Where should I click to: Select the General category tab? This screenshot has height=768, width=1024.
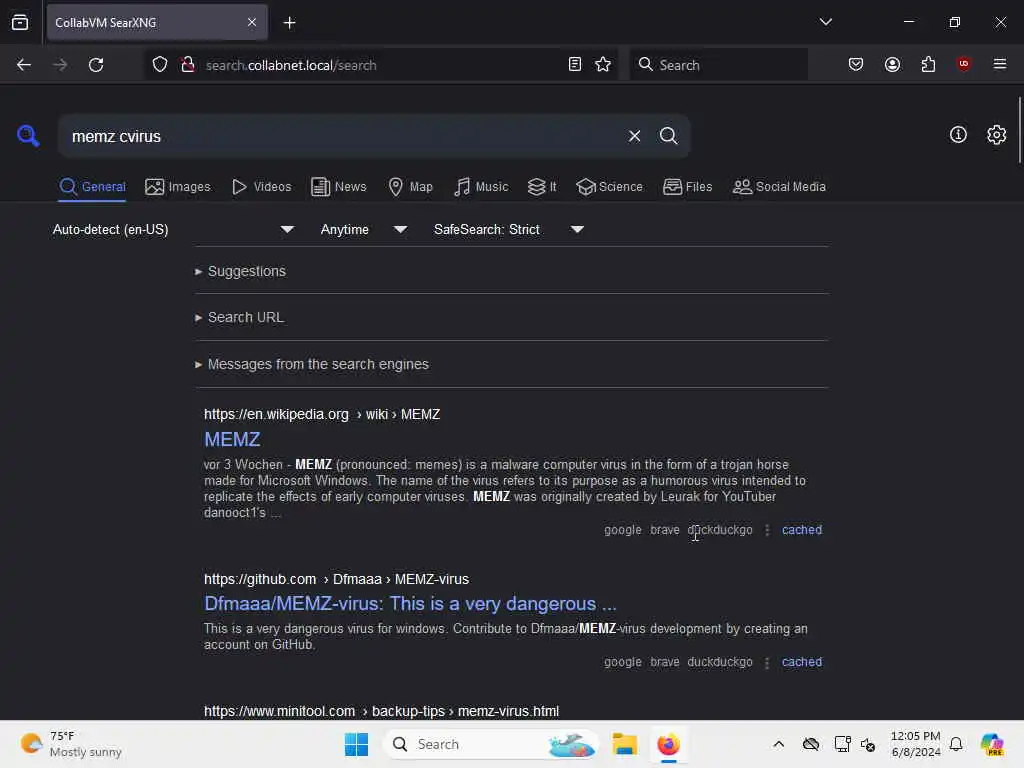(92, 187)
